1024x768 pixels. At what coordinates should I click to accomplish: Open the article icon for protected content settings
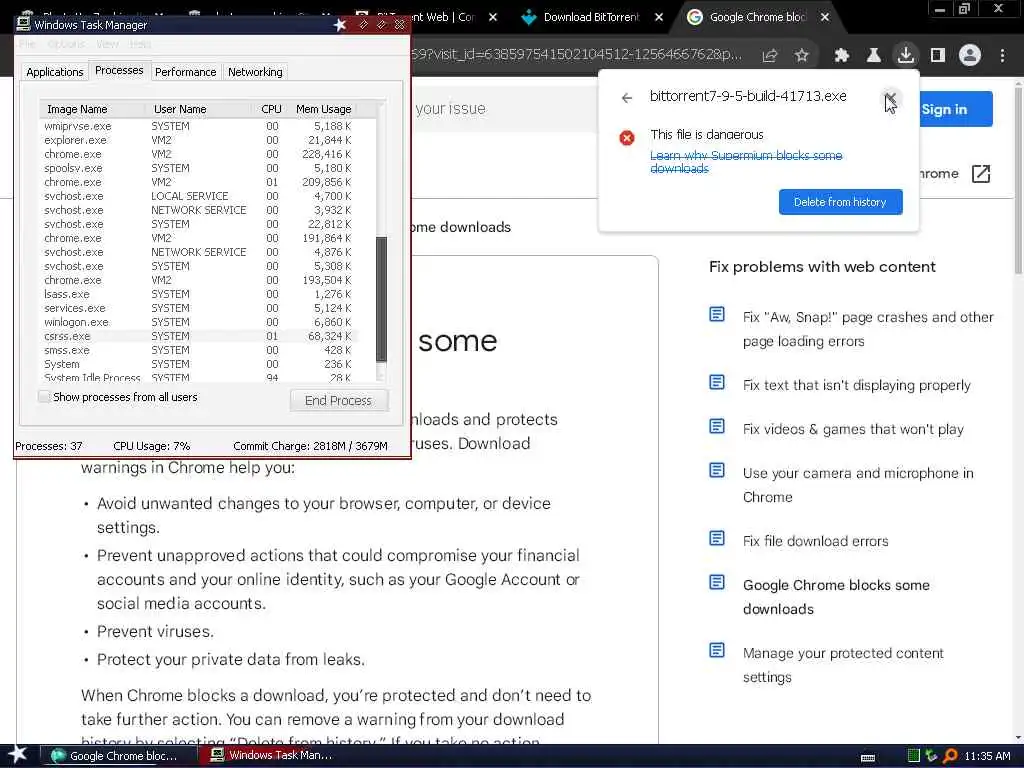717,650
